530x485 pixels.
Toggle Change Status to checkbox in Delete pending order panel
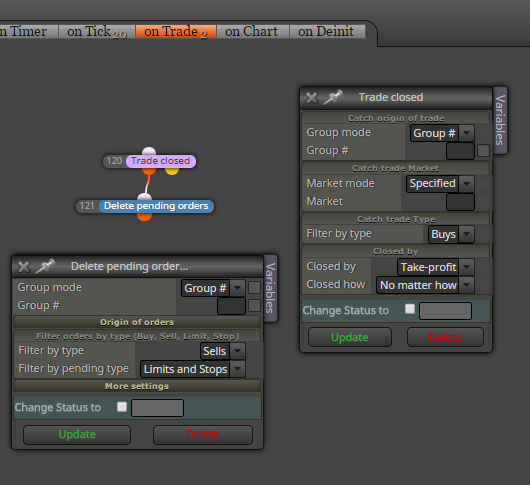point(122,407)
